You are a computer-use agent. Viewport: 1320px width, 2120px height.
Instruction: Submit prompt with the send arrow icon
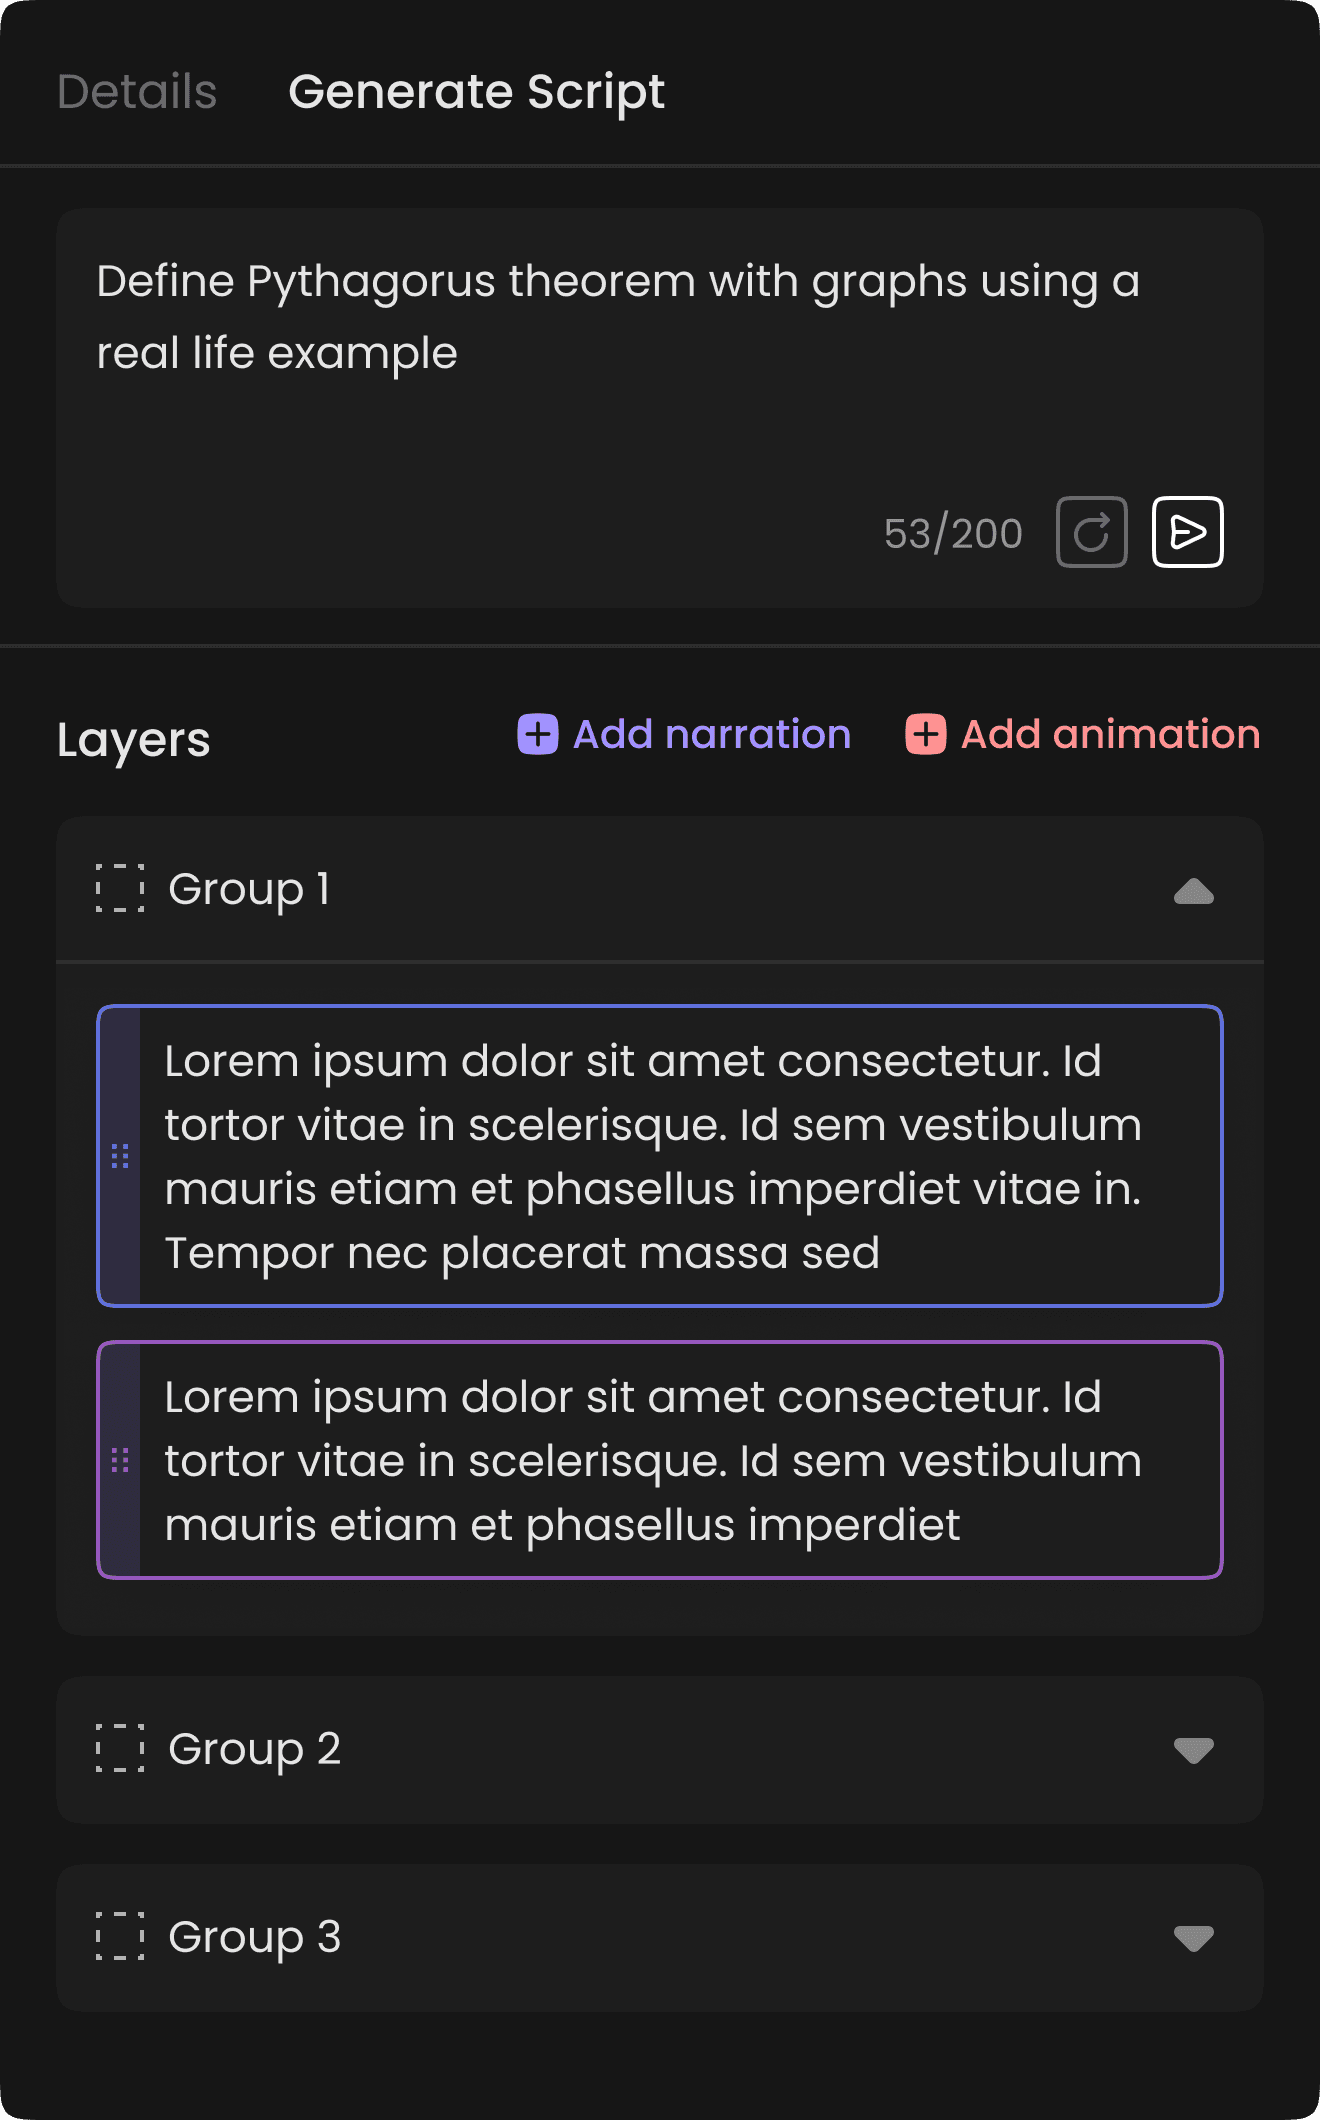tap(1188, 532)
